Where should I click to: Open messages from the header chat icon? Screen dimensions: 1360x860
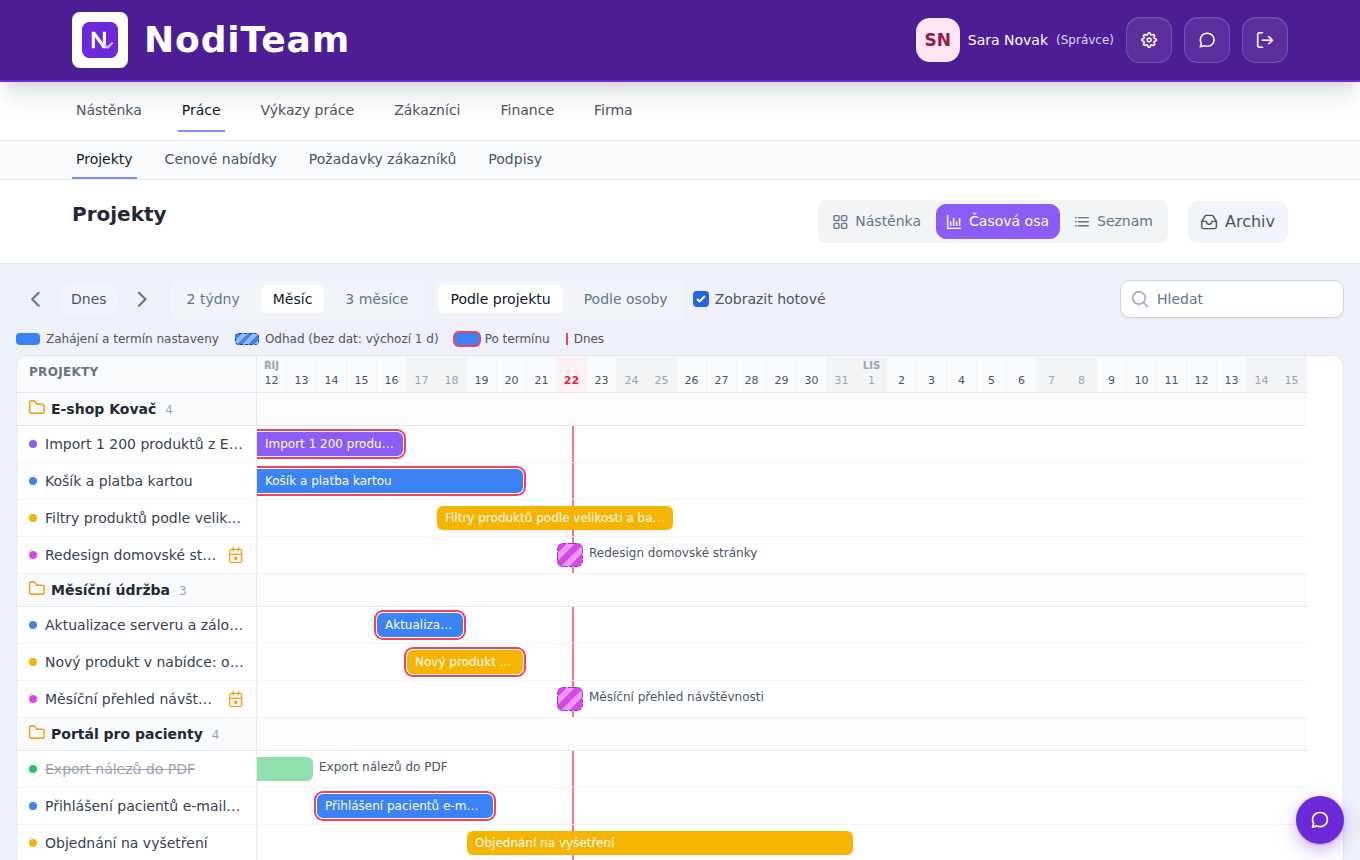click(x=1207, y=40)
